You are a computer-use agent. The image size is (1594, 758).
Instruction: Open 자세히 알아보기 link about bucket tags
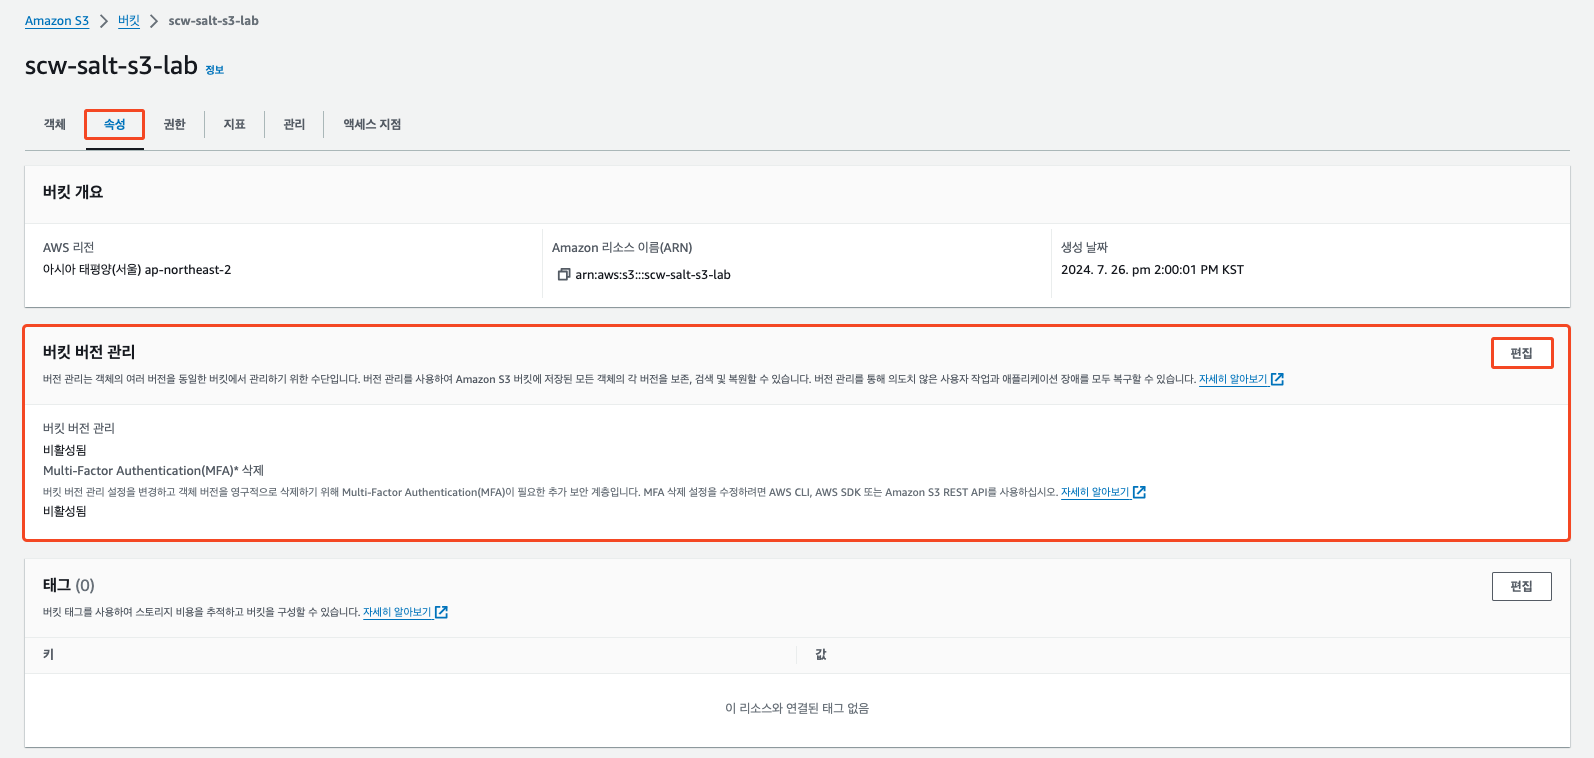pyautogui.click(x=396, y=612)
